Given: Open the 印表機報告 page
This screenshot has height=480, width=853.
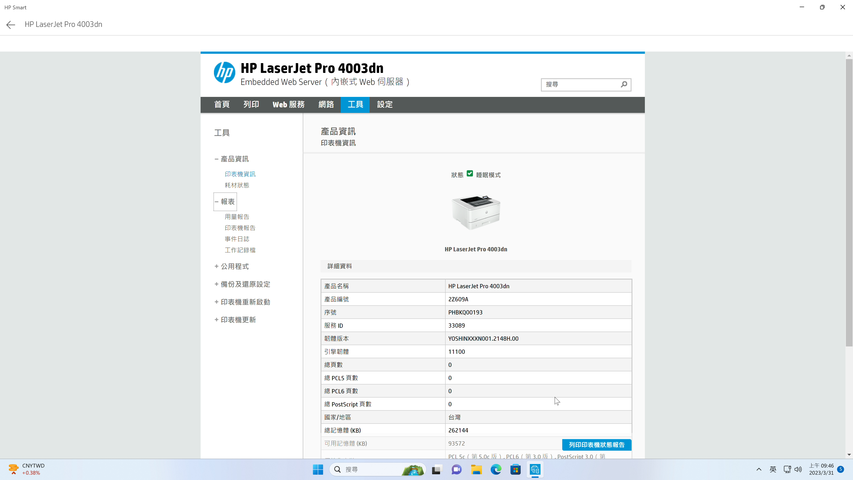Looking at the screenshot, I should (240, 228).
